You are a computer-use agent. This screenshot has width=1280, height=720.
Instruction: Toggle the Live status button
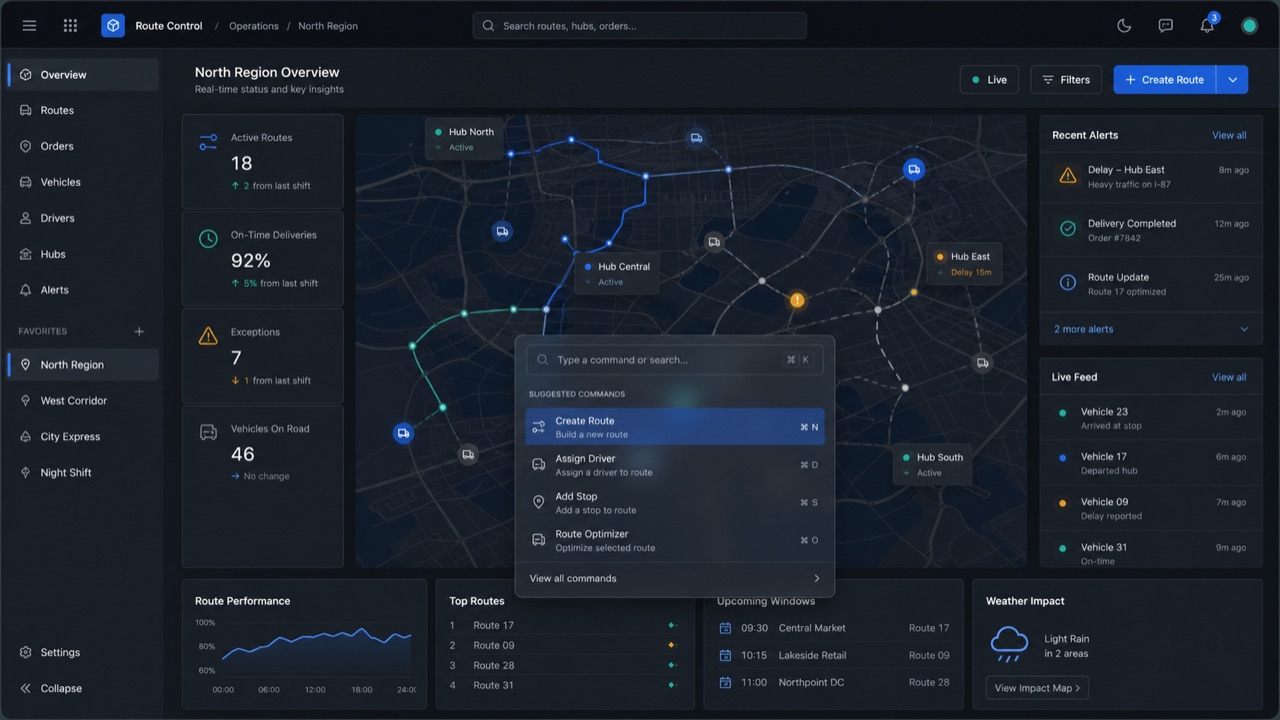coord(989,80)
